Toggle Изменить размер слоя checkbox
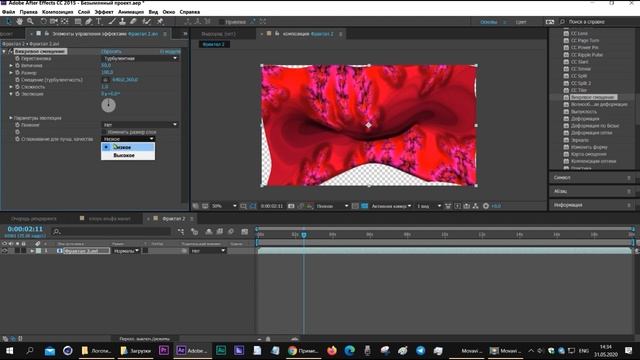The width and height of the screenshot is (640, 360). coord(104,132)
